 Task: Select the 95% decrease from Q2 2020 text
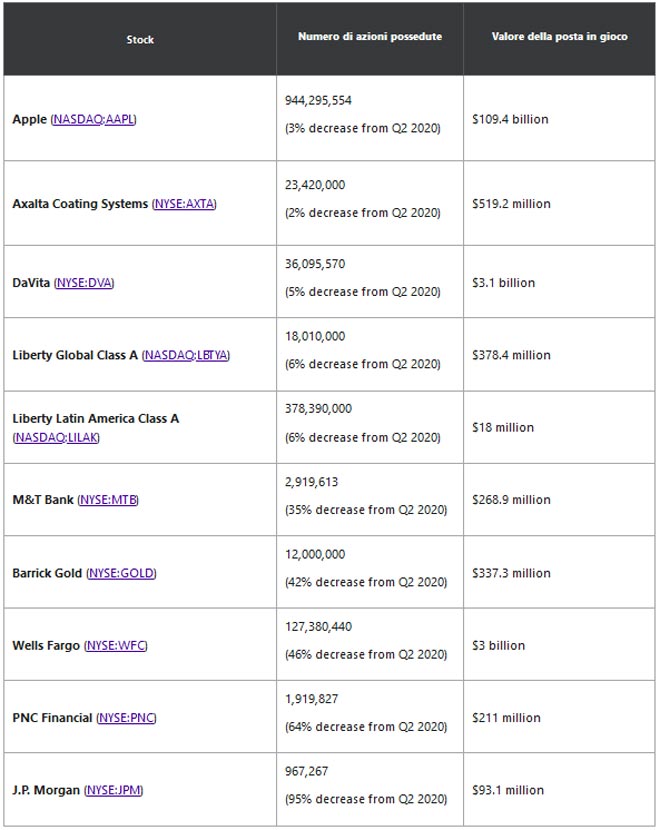click(366, 799)
